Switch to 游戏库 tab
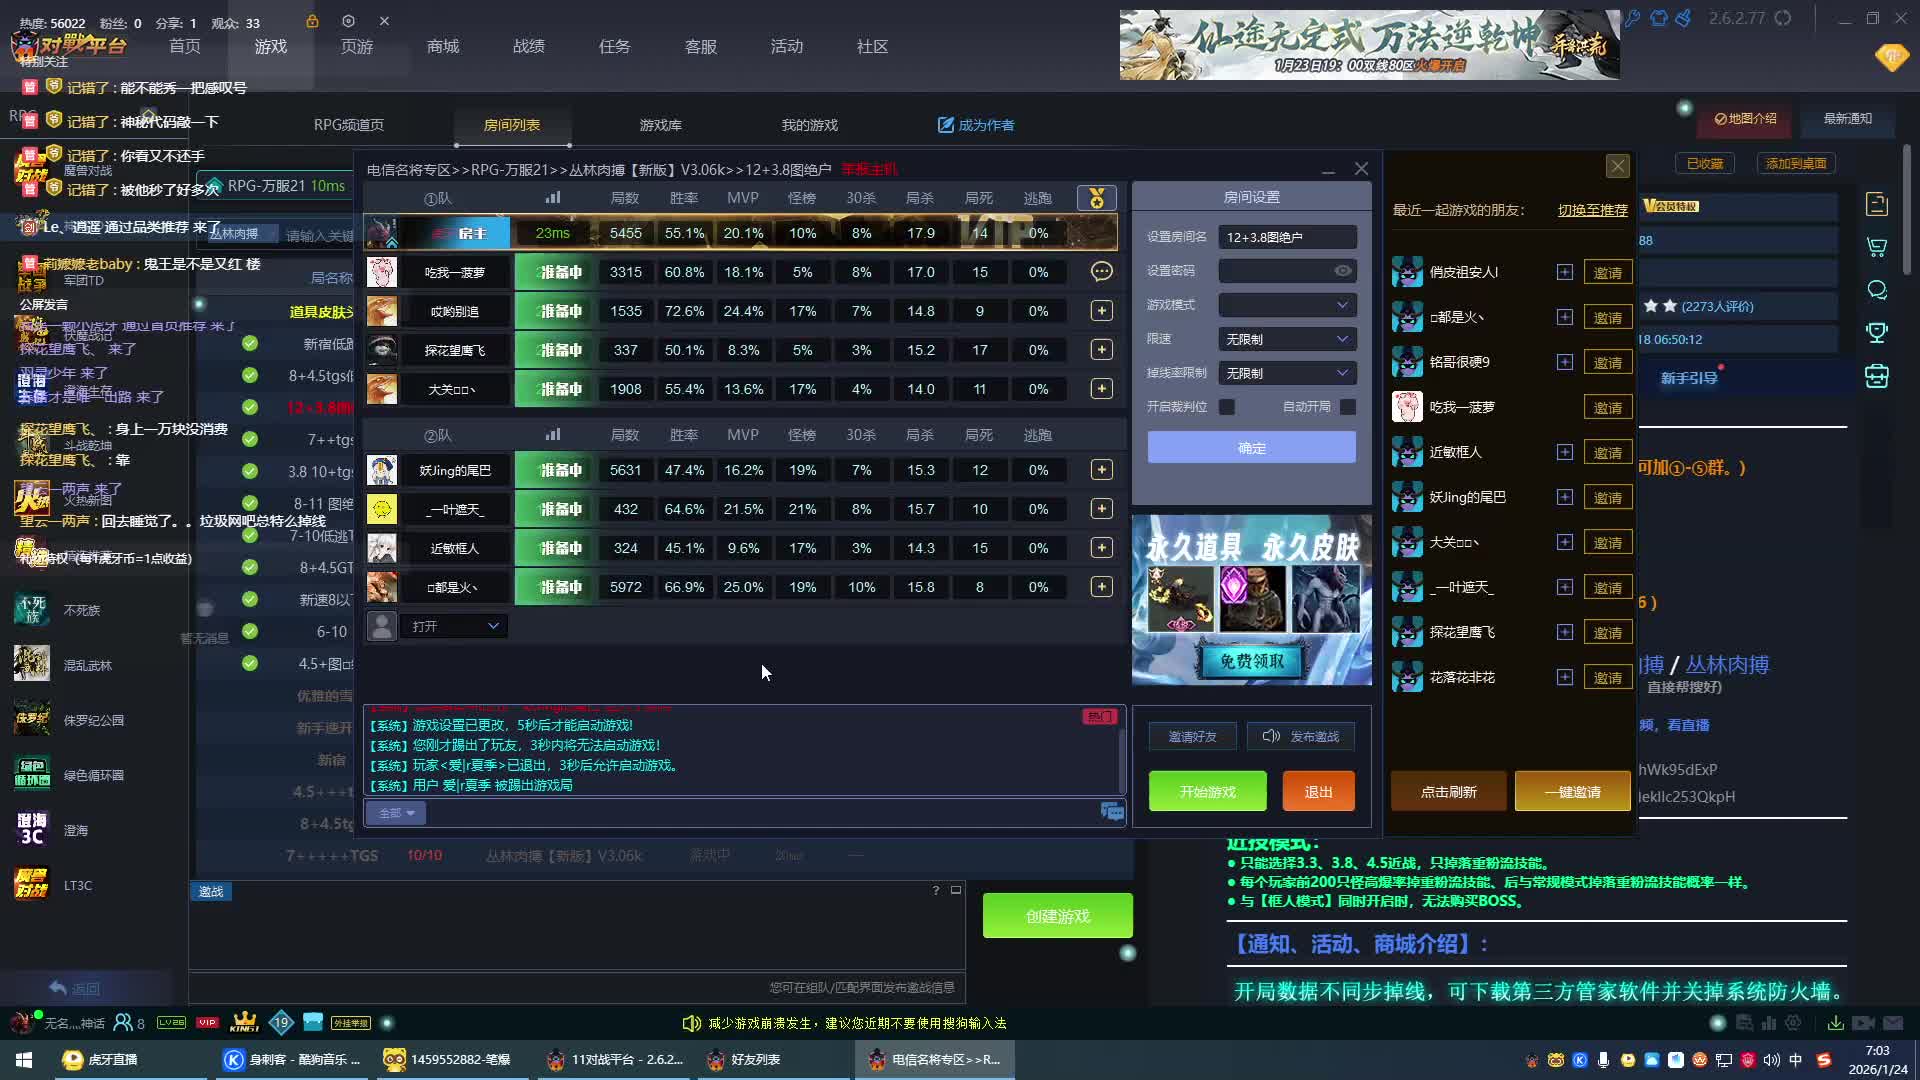The height and width of the screenshot is (1080, 1920). [660, 125]
